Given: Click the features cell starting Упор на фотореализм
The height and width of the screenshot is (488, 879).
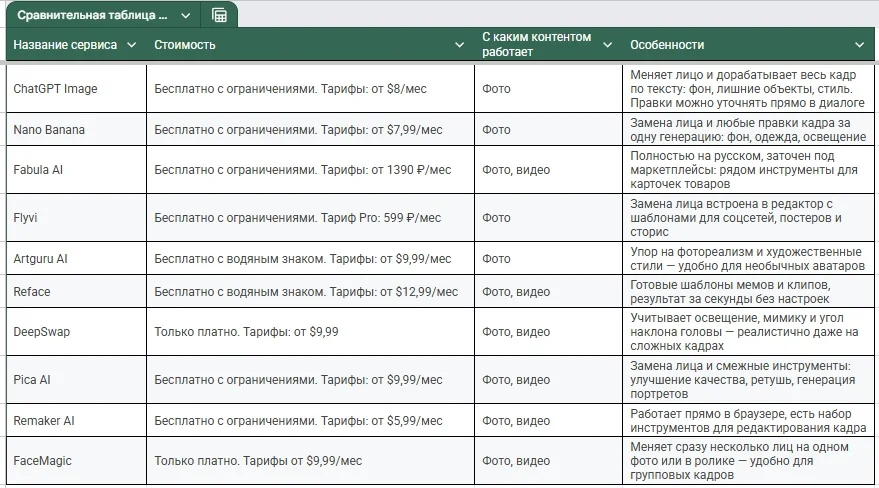Looking at the screenshot, I should 748,258.
